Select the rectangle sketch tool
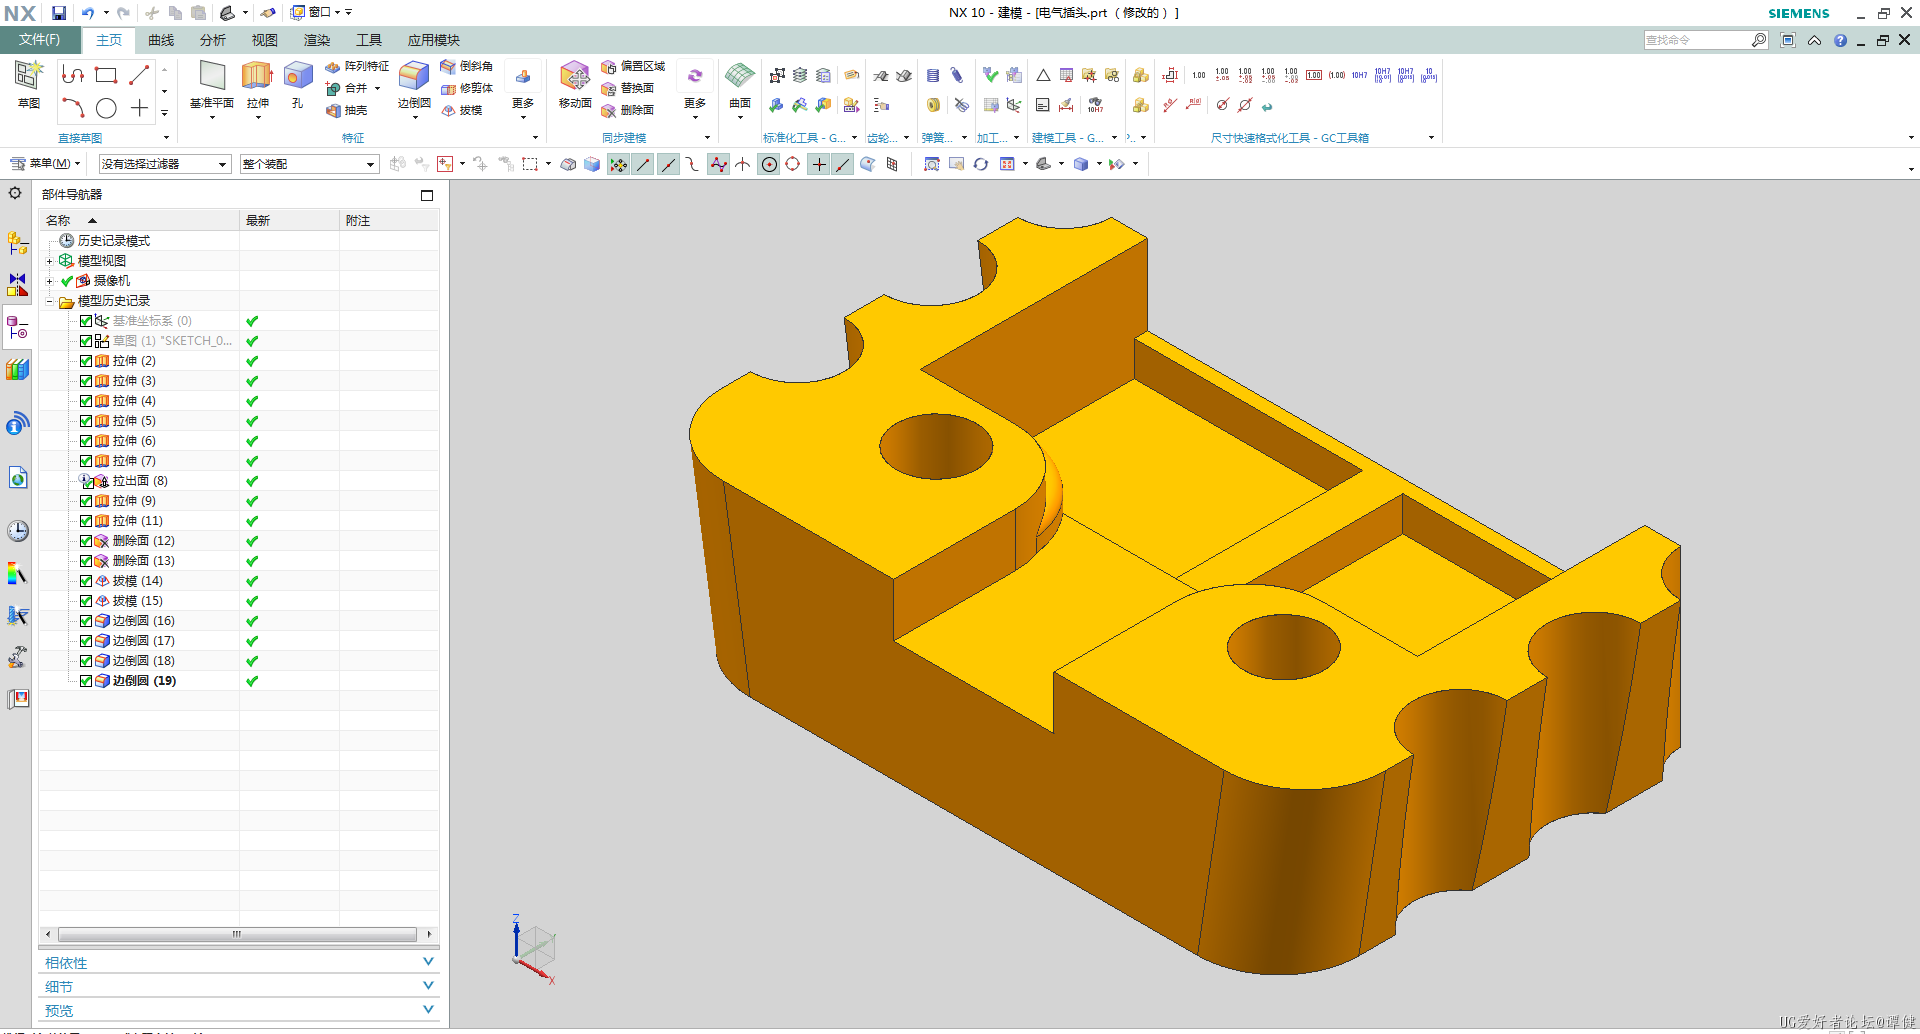The width and height of the screenshot is (1920, 1034). tap(106, 75)
